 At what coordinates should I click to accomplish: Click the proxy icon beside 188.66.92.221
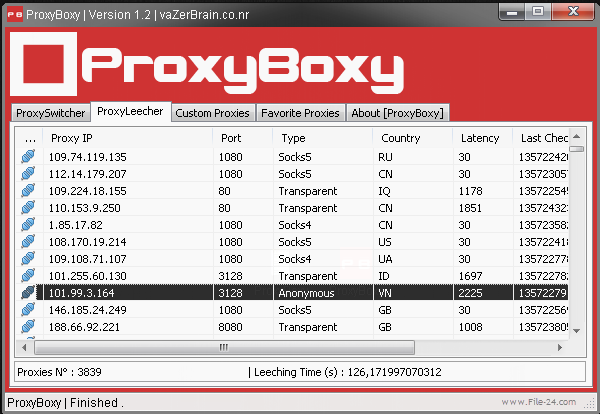(x=28, y=326)
